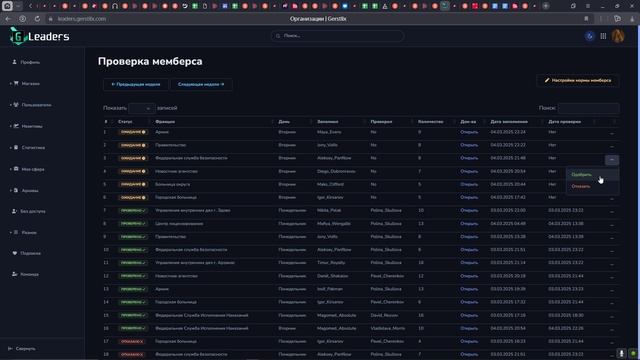Screen dimensions: 640x360
Task: Open actions menu for row 2 Правительство
Action: click(611, 146)
